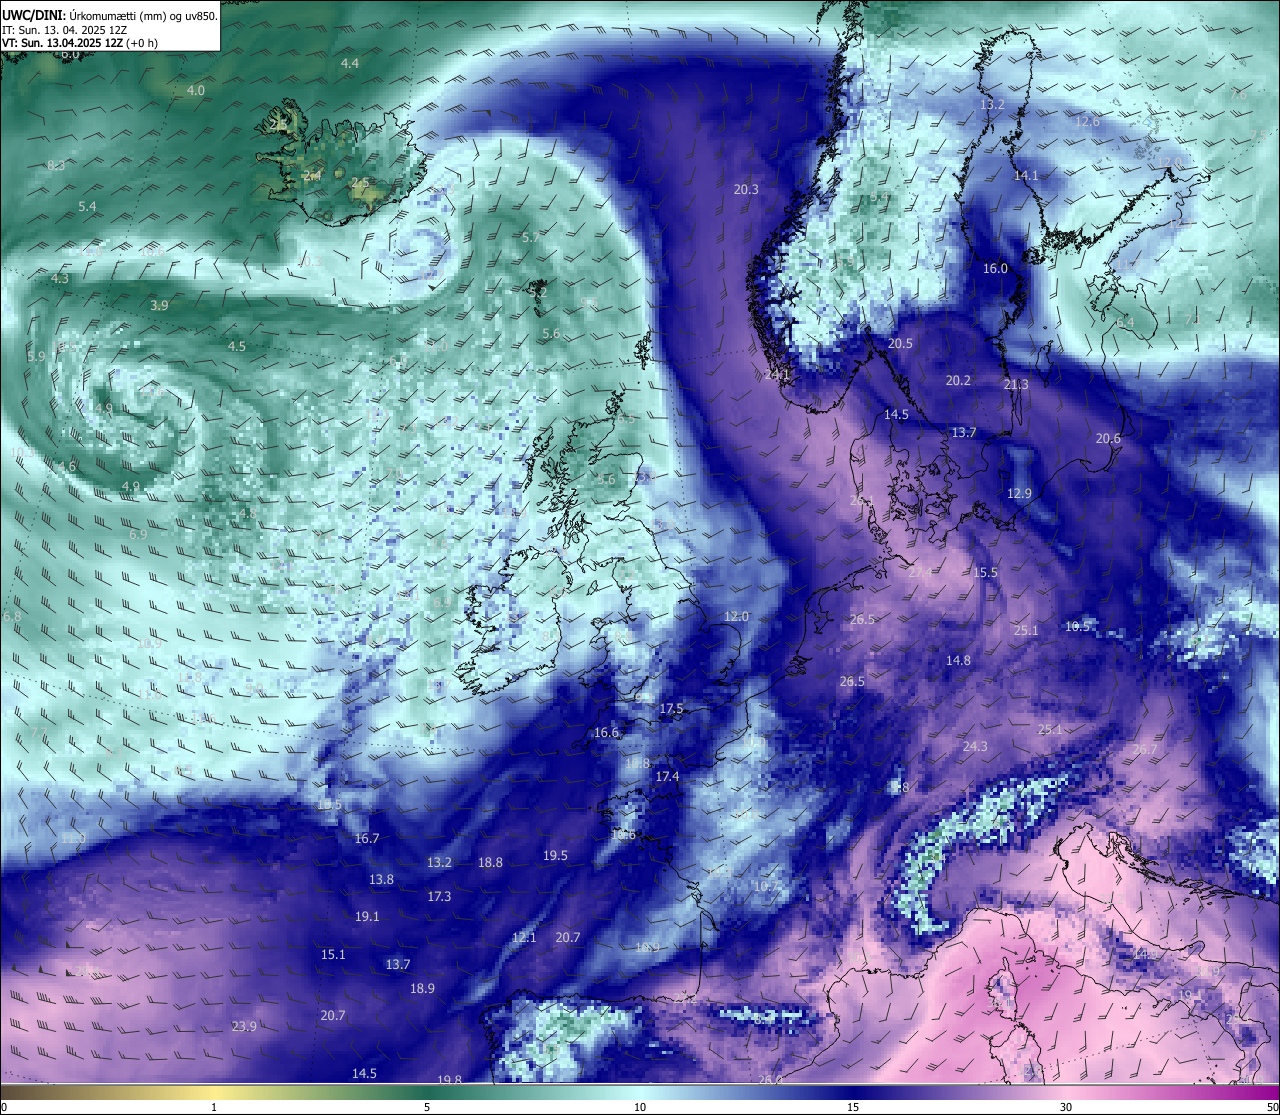
Task: Click the 18.8 value on the map
Action: point(490,862)
